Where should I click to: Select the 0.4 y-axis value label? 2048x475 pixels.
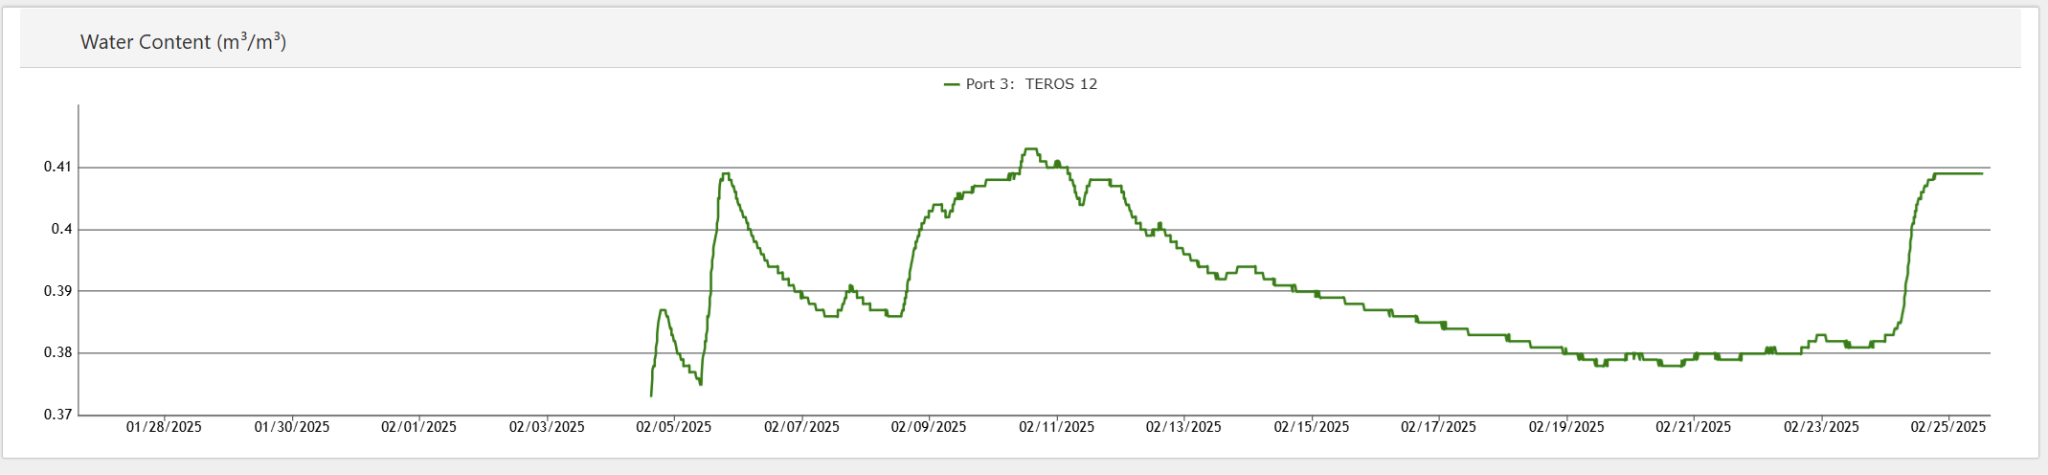(x=62, y=229)
